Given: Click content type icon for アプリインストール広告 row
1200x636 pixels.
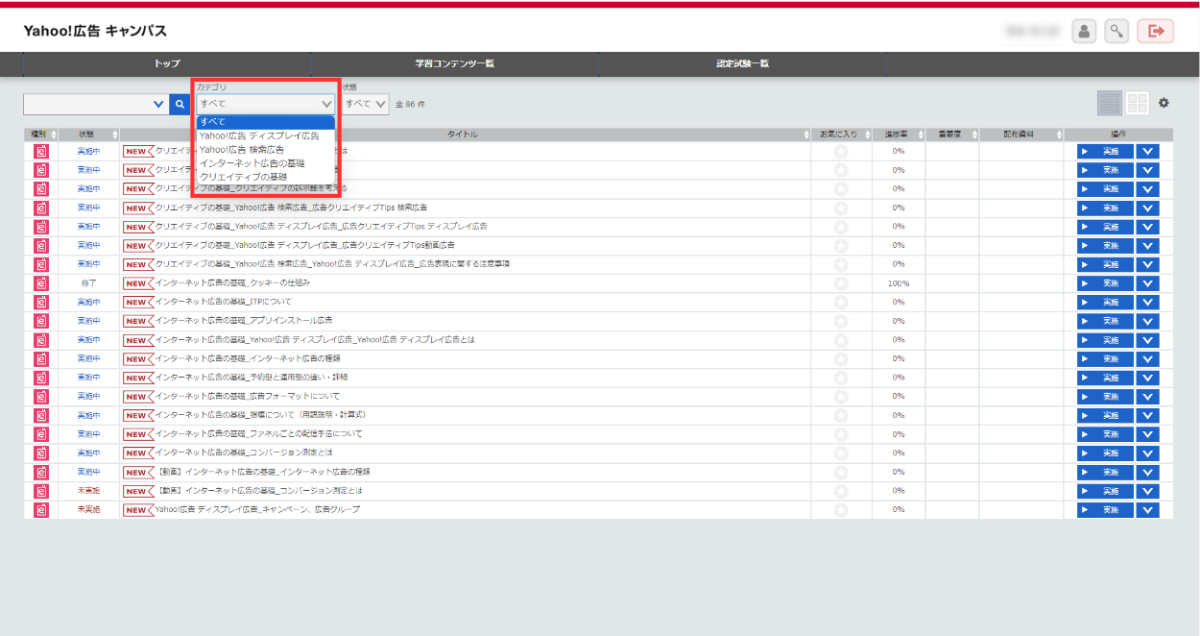Looking at the screenshot, I should pyautogui.click(x=41, y=321).
